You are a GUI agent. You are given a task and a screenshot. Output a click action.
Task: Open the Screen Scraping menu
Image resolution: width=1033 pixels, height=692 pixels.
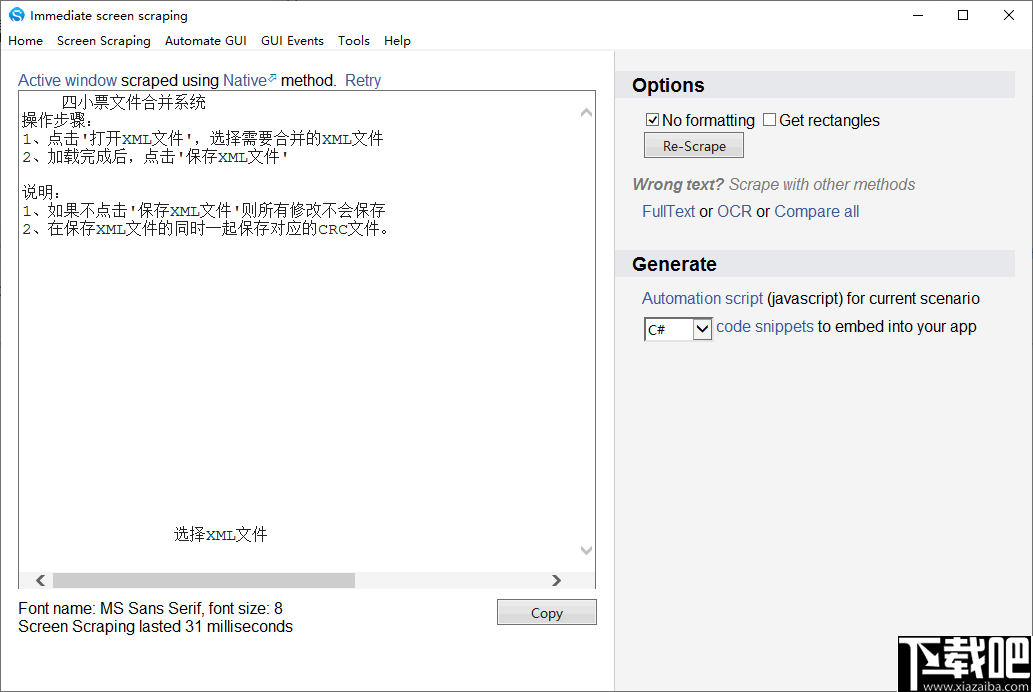tap(104, 41)
